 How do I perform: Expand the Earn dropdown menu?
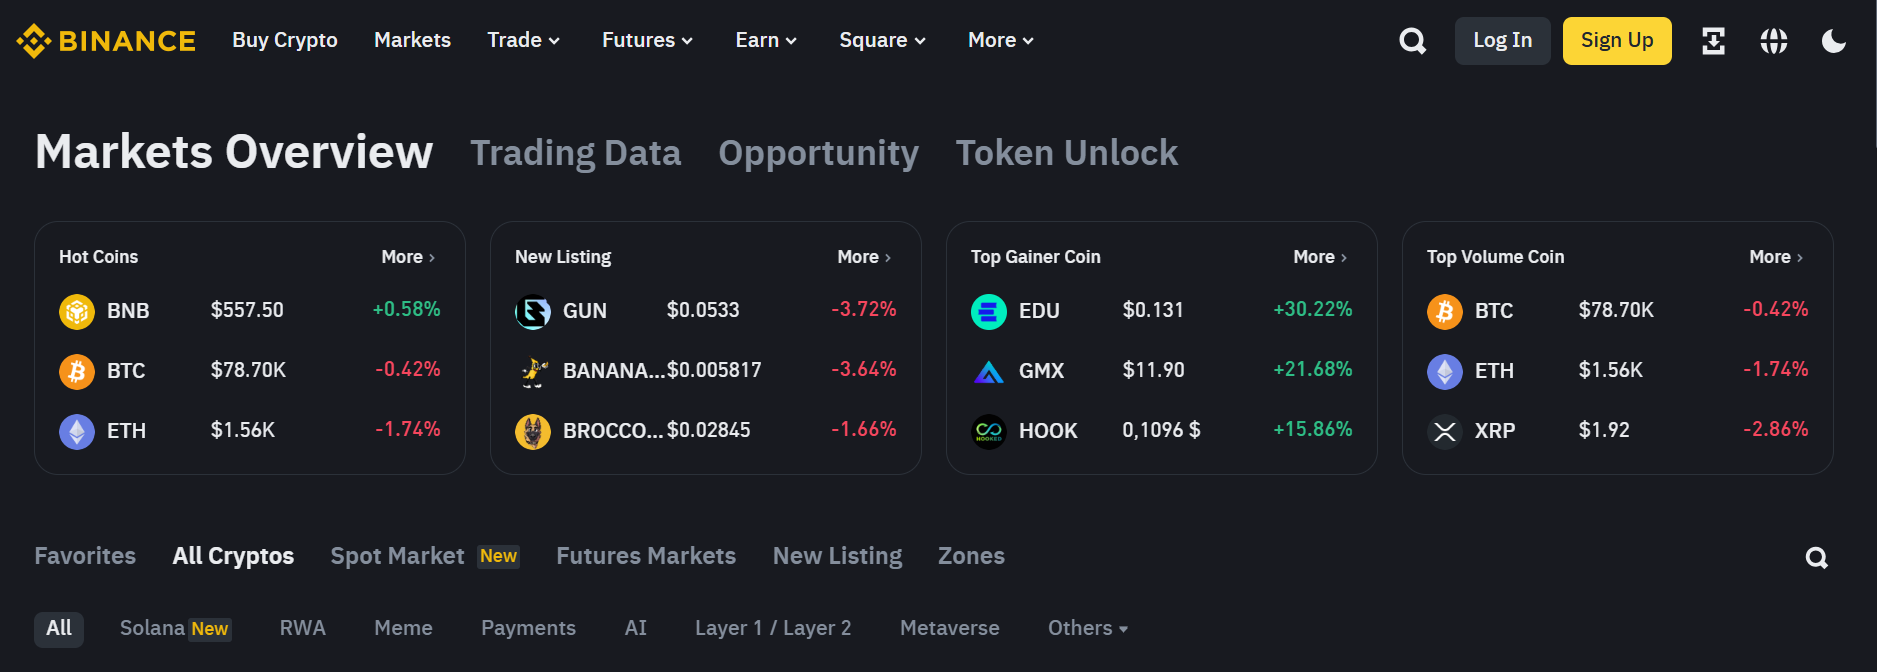tap(766, 40)
